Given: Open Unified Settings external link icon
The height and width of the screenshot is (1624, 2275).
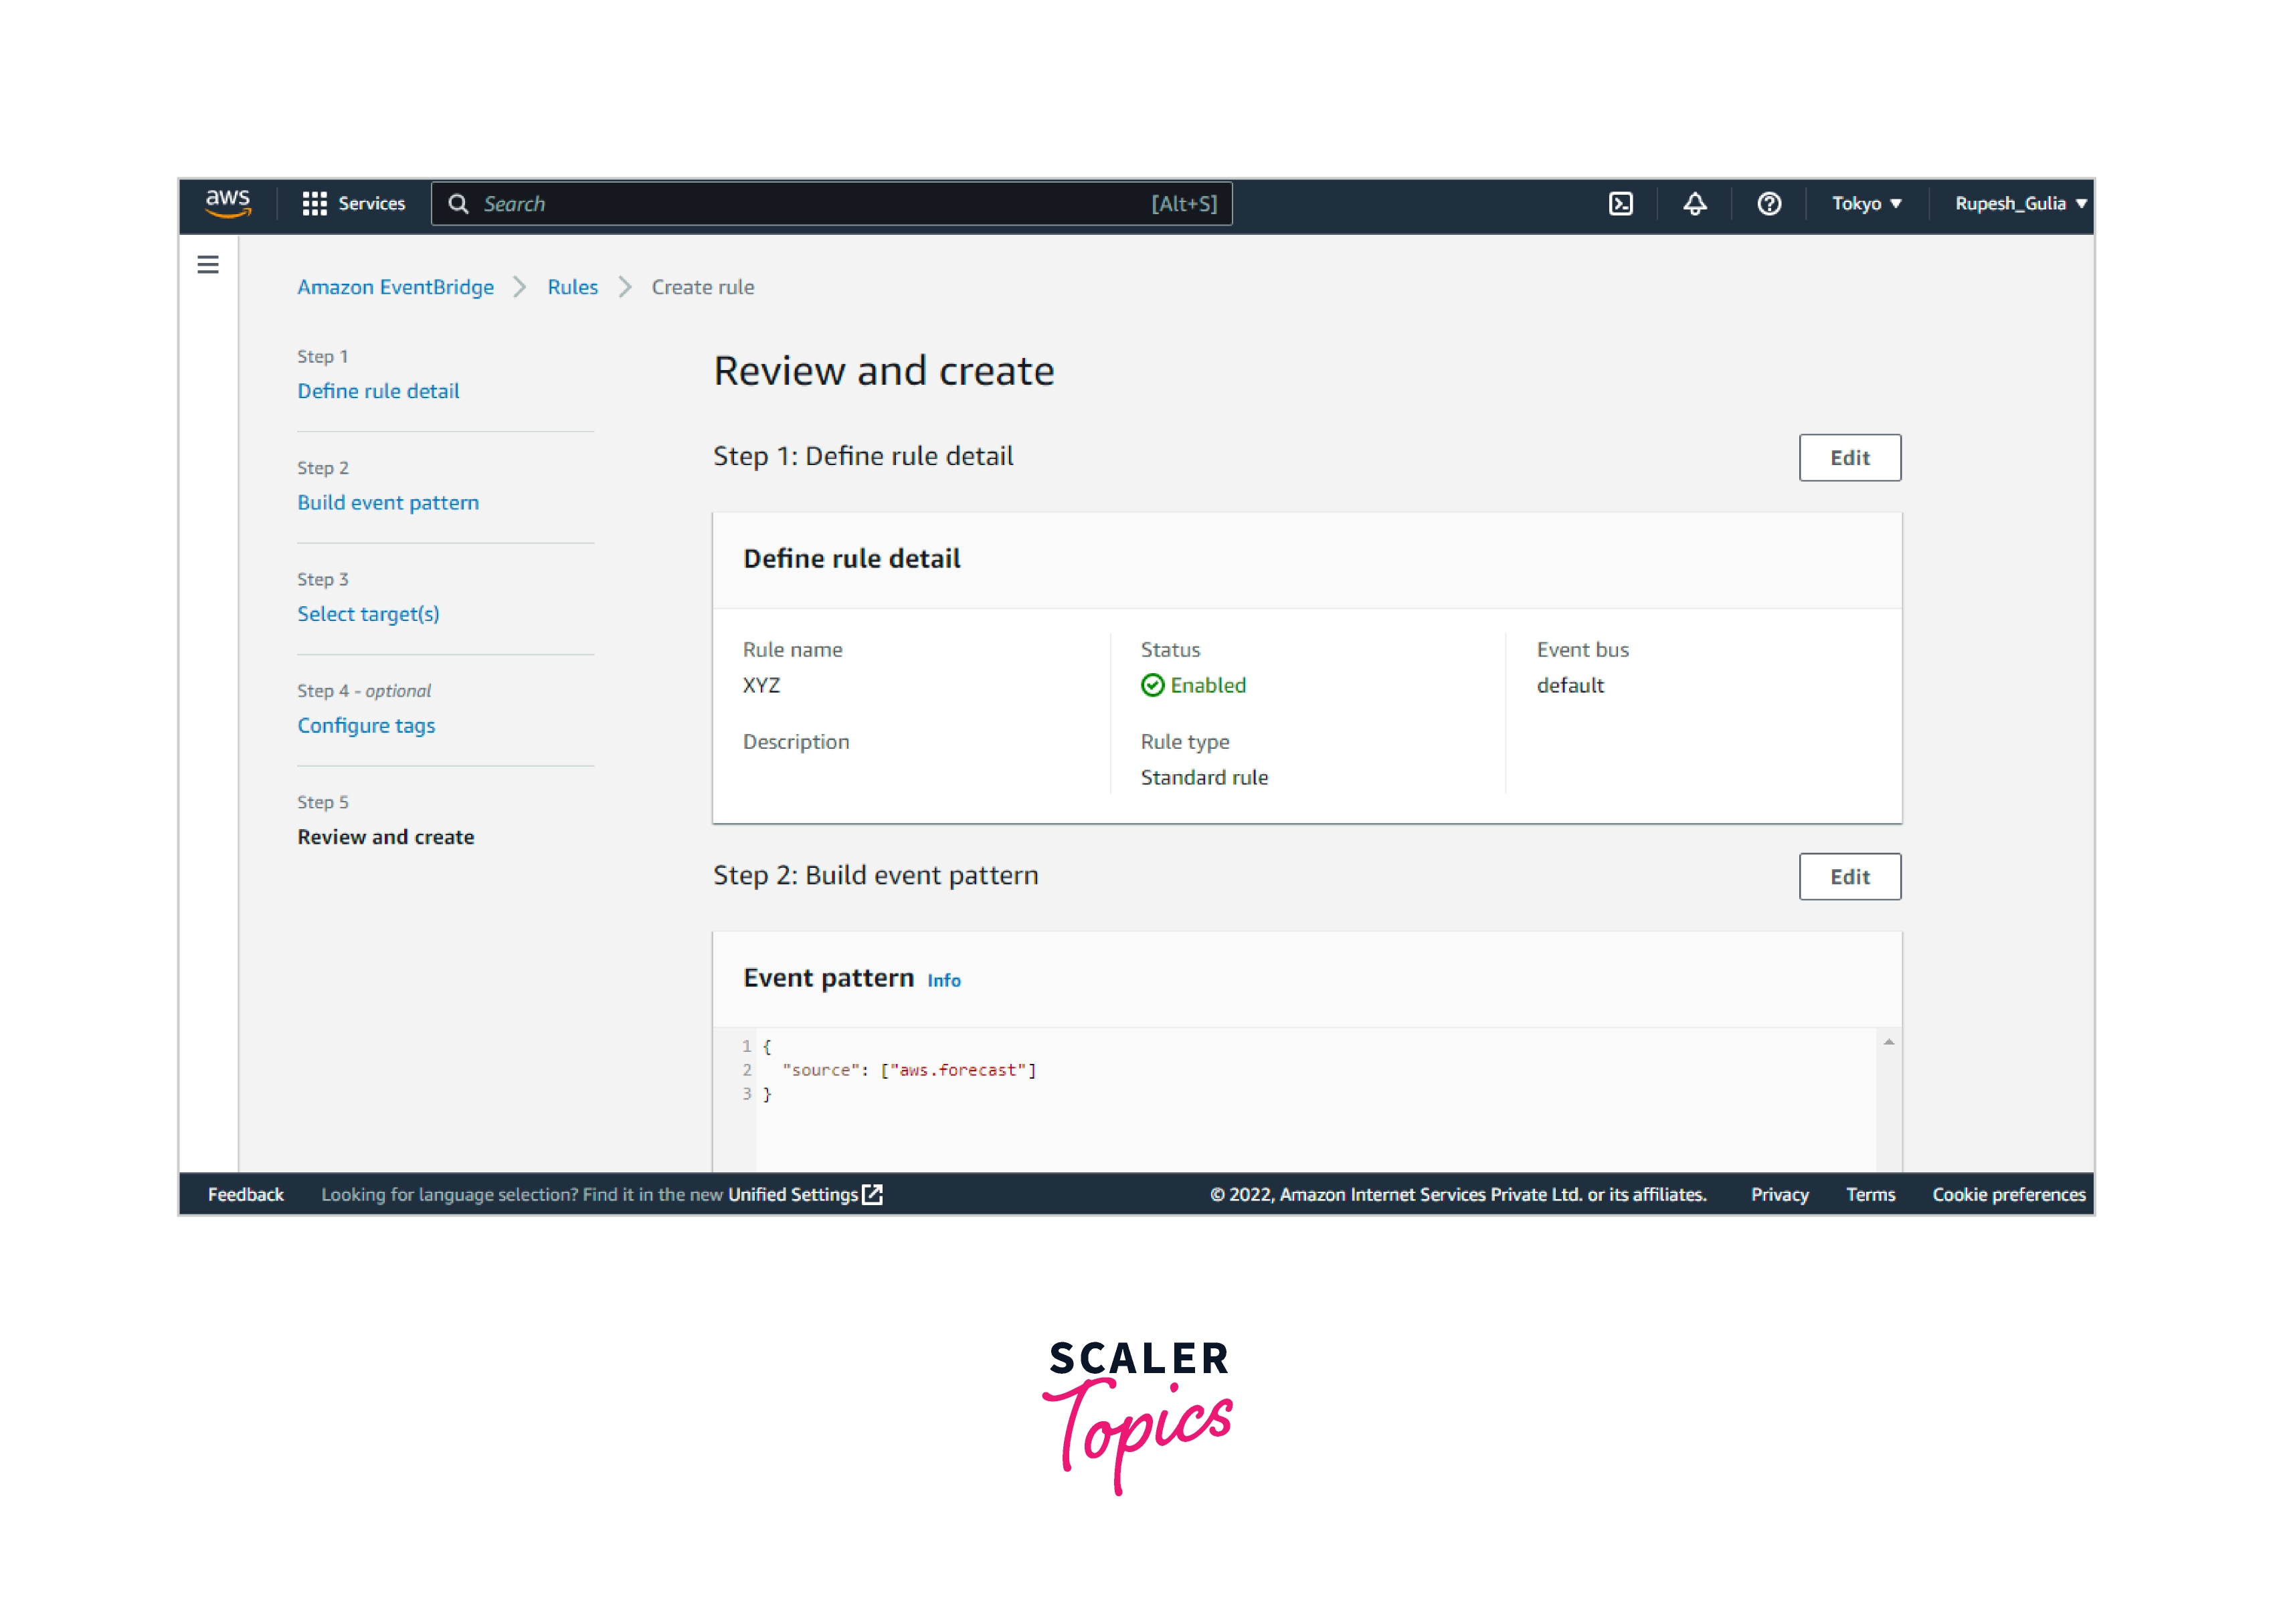Looking at the screenshot, I should tap(872, 1194).
